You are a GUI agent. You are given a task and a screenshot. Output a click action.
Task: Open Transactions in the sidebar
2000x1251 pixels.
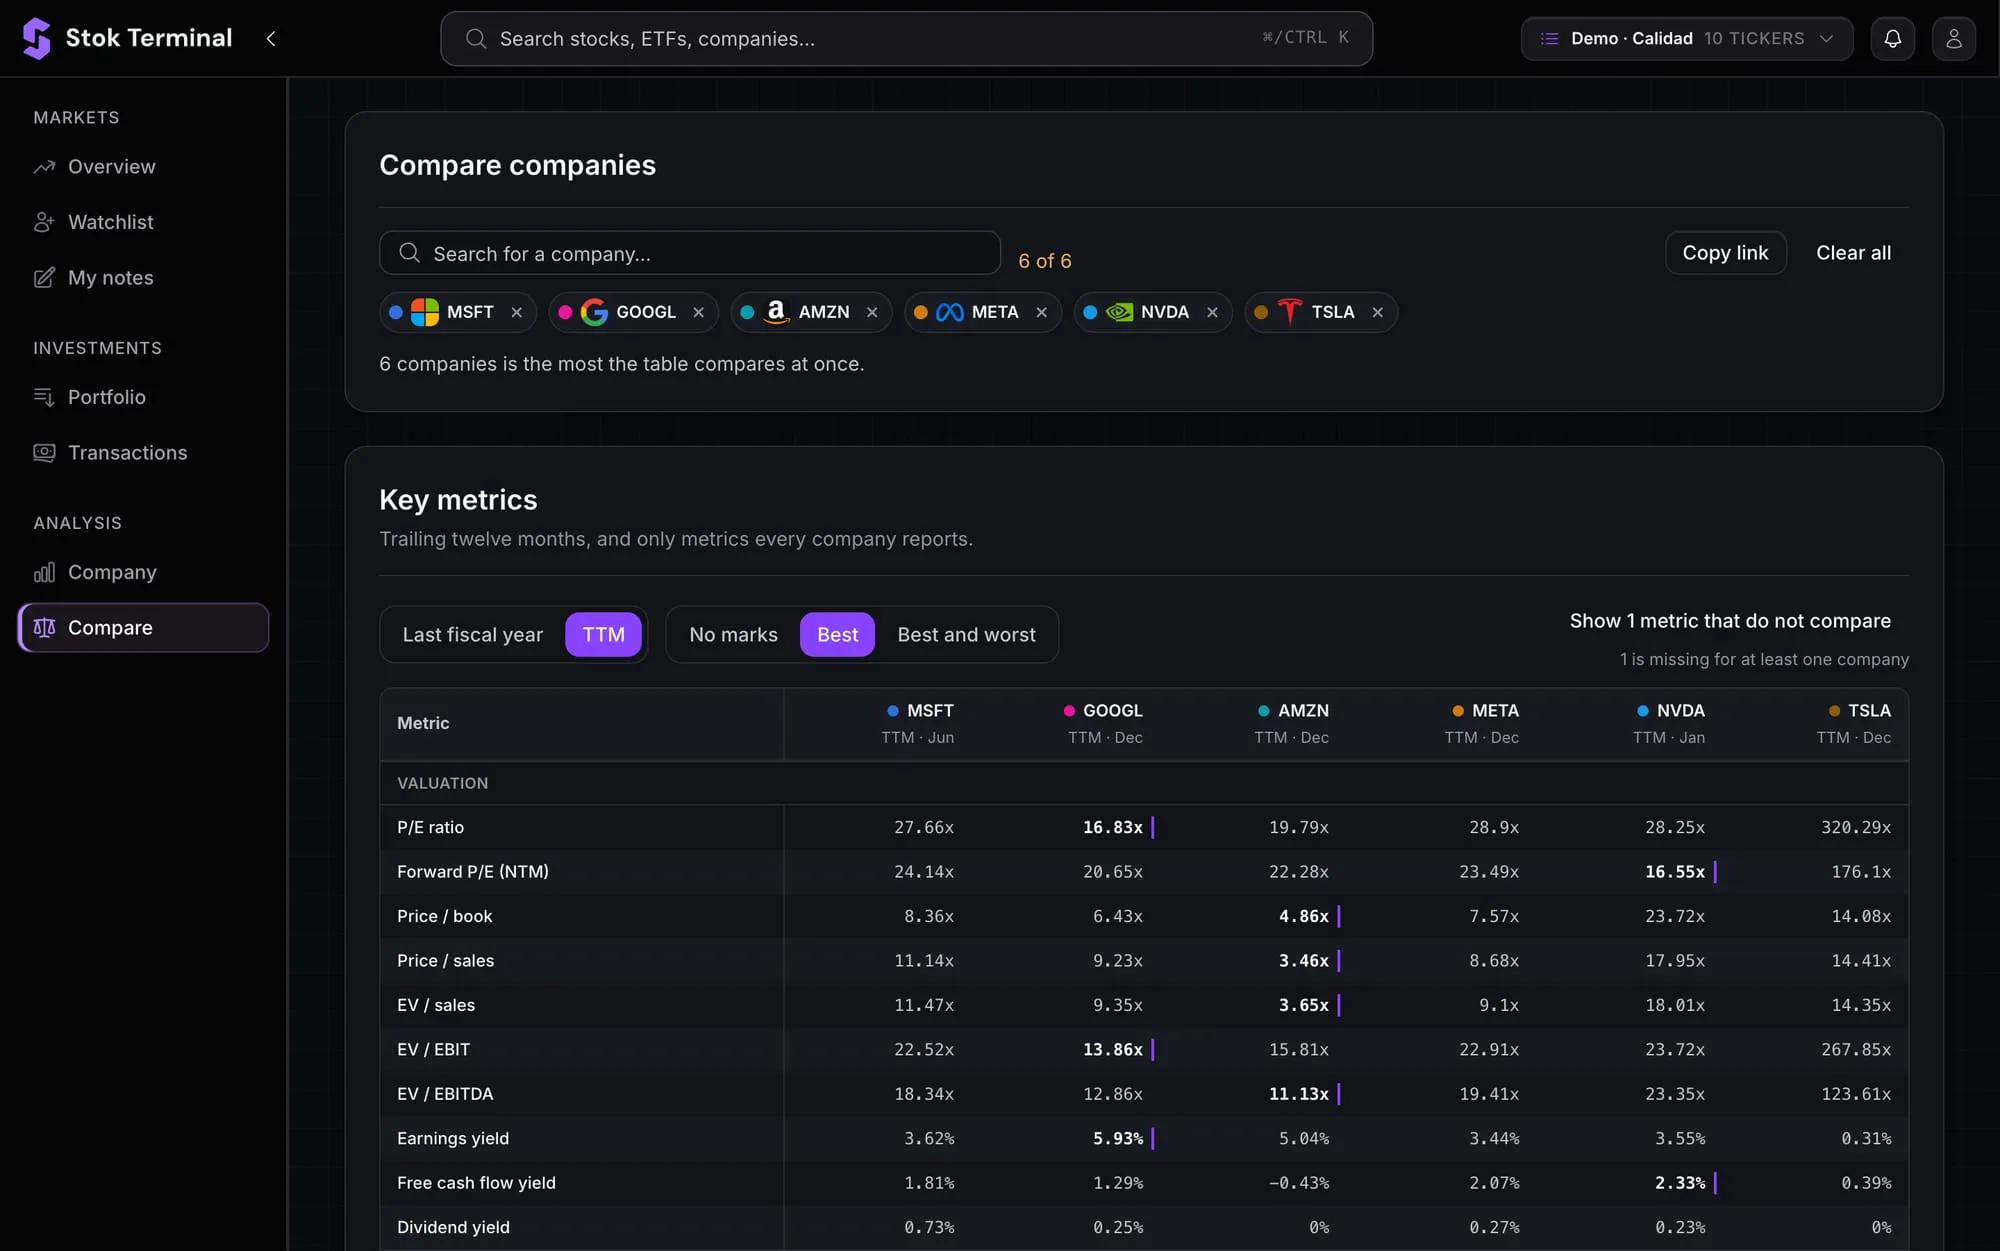[143, 453]
